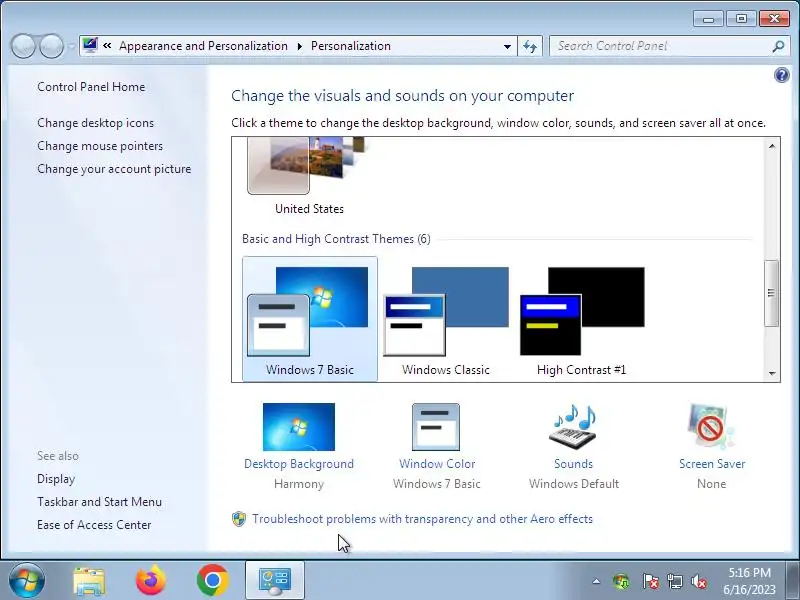
Task: Select the Windows Classic theme
Action: click(446, 319)
